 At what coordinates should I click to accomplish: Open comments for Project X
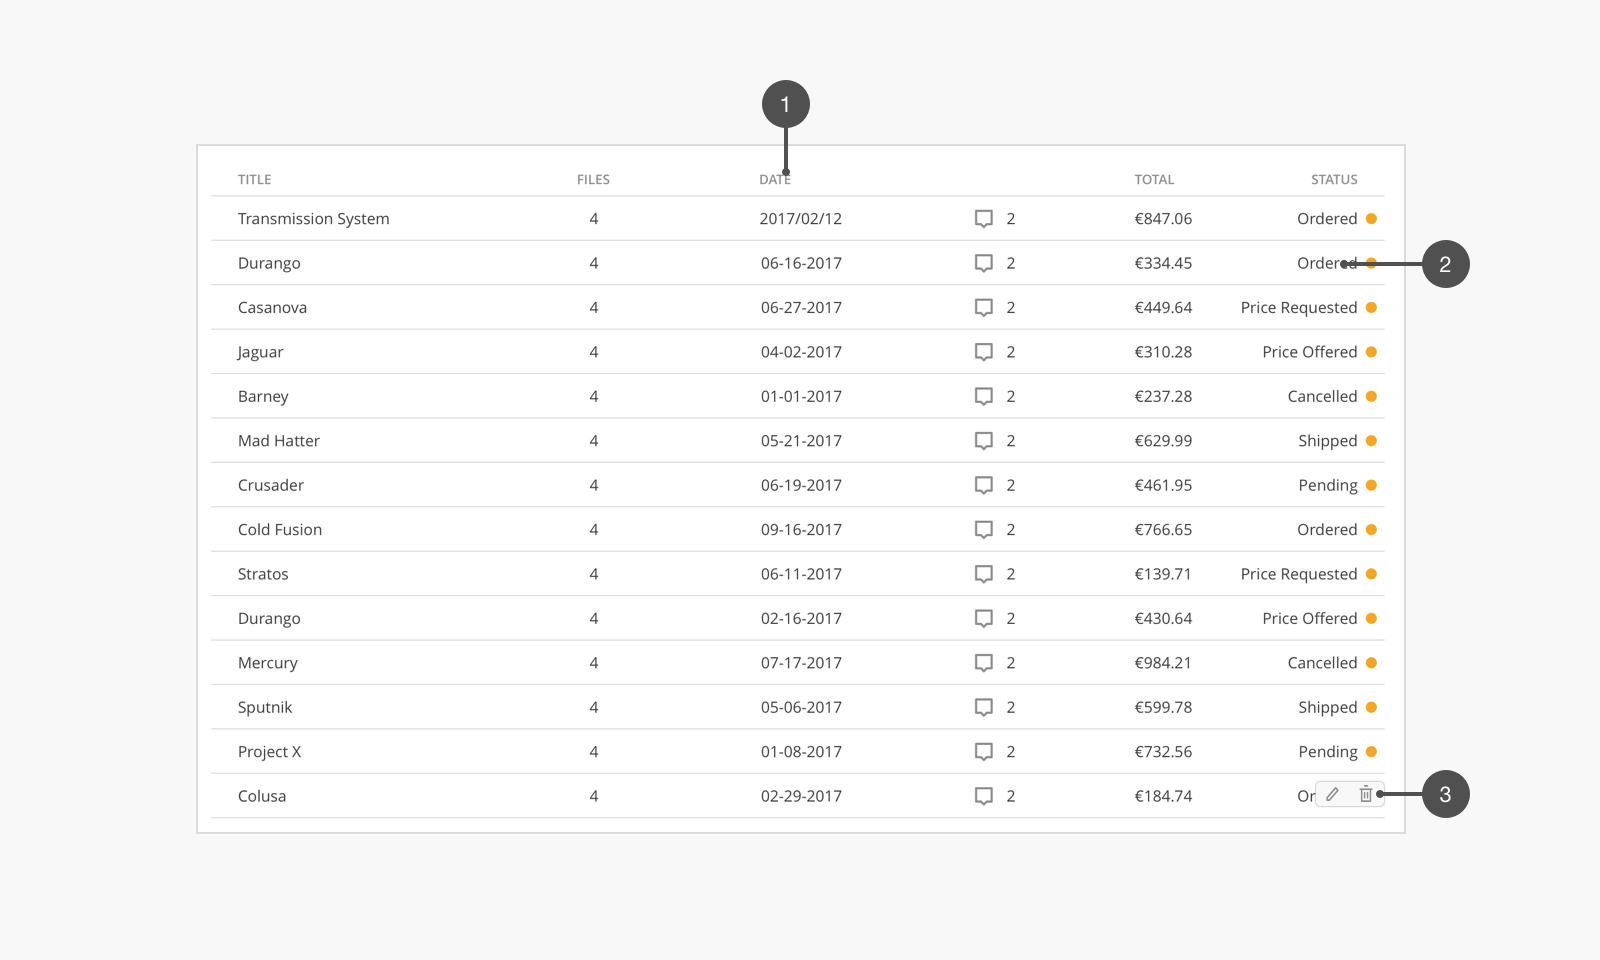(984, 752)
